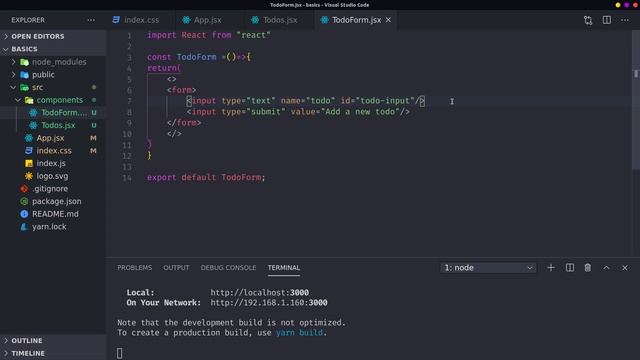Split the terminal panel
Image resolution: width=640 pixels, height=360 pixels.
(570, 268)
